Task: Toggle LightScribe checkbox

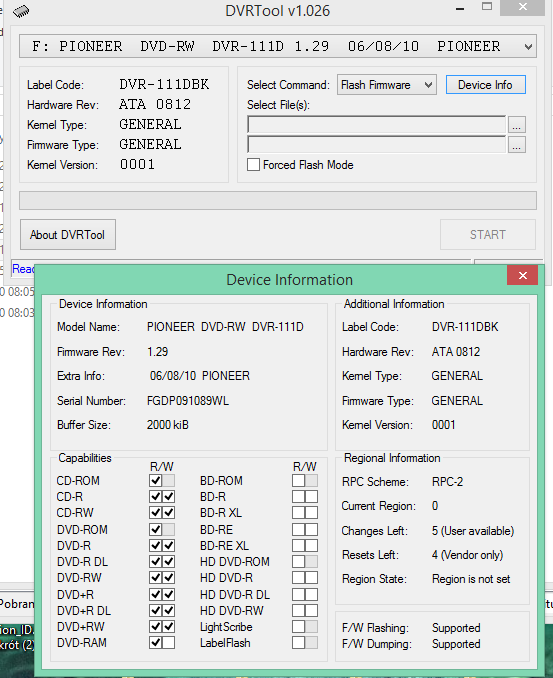Action: coord(298,627)
